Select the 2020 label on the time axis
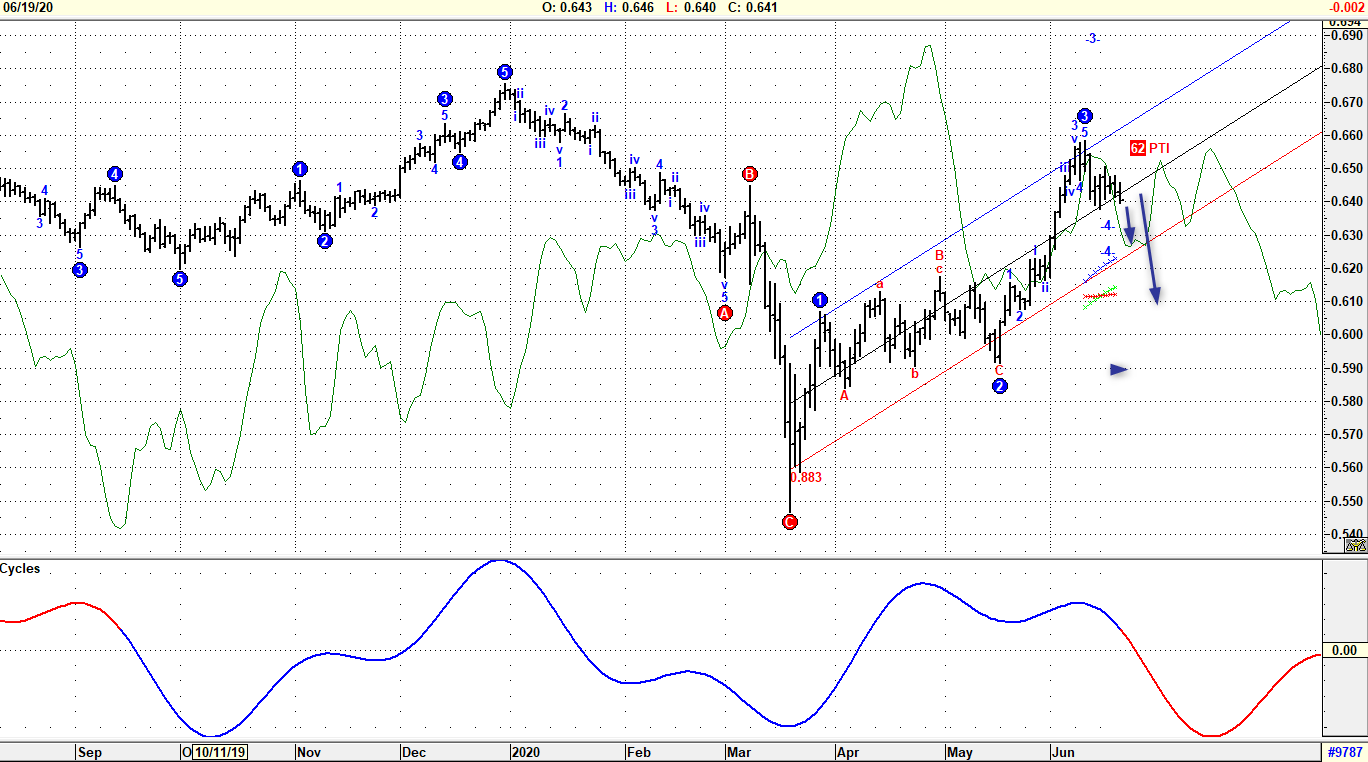This screenshot has width=1368, height=762. pos(525,752)
